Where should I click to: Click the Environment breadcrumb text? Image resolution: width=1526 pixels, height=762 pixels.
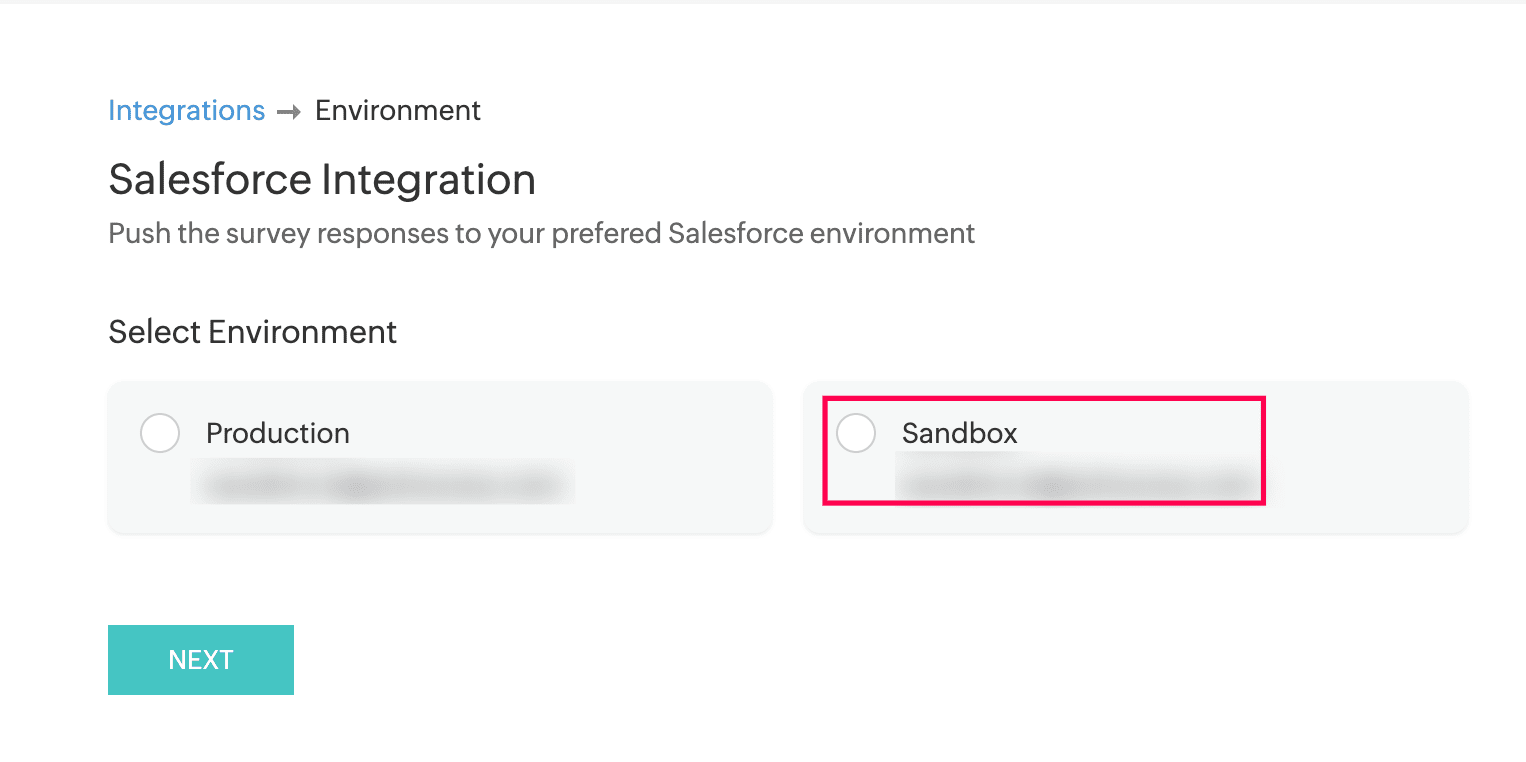398,110
